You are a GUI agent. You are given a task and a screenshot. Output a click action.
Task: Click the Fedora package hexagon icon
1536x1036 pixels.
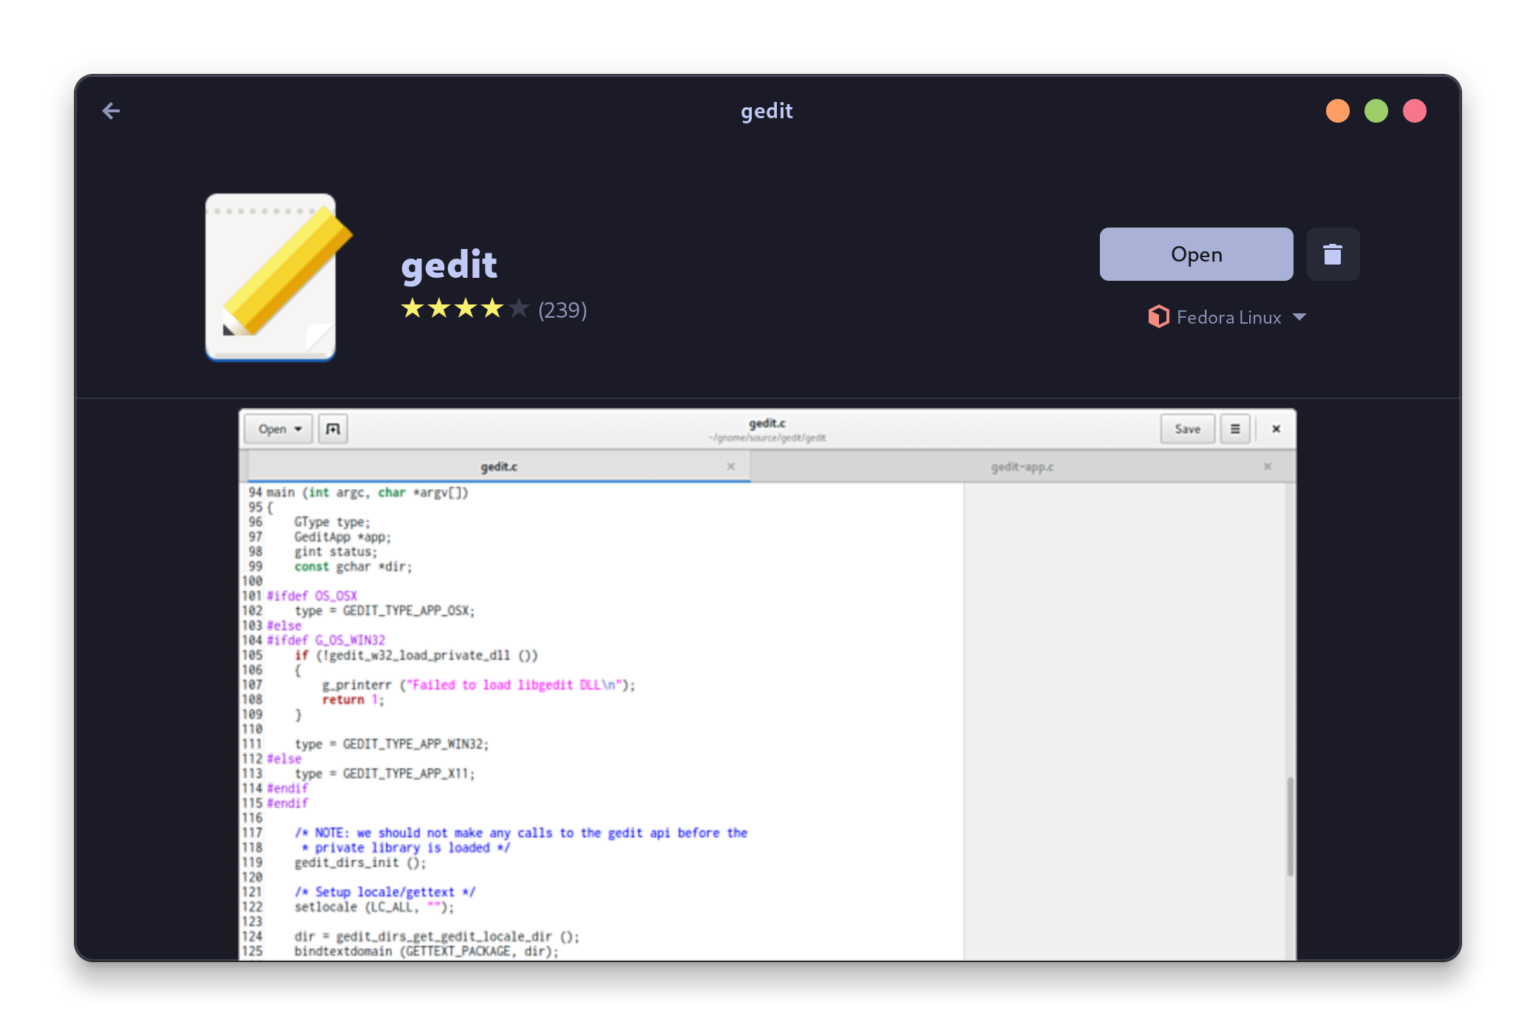pos(1158,317)
